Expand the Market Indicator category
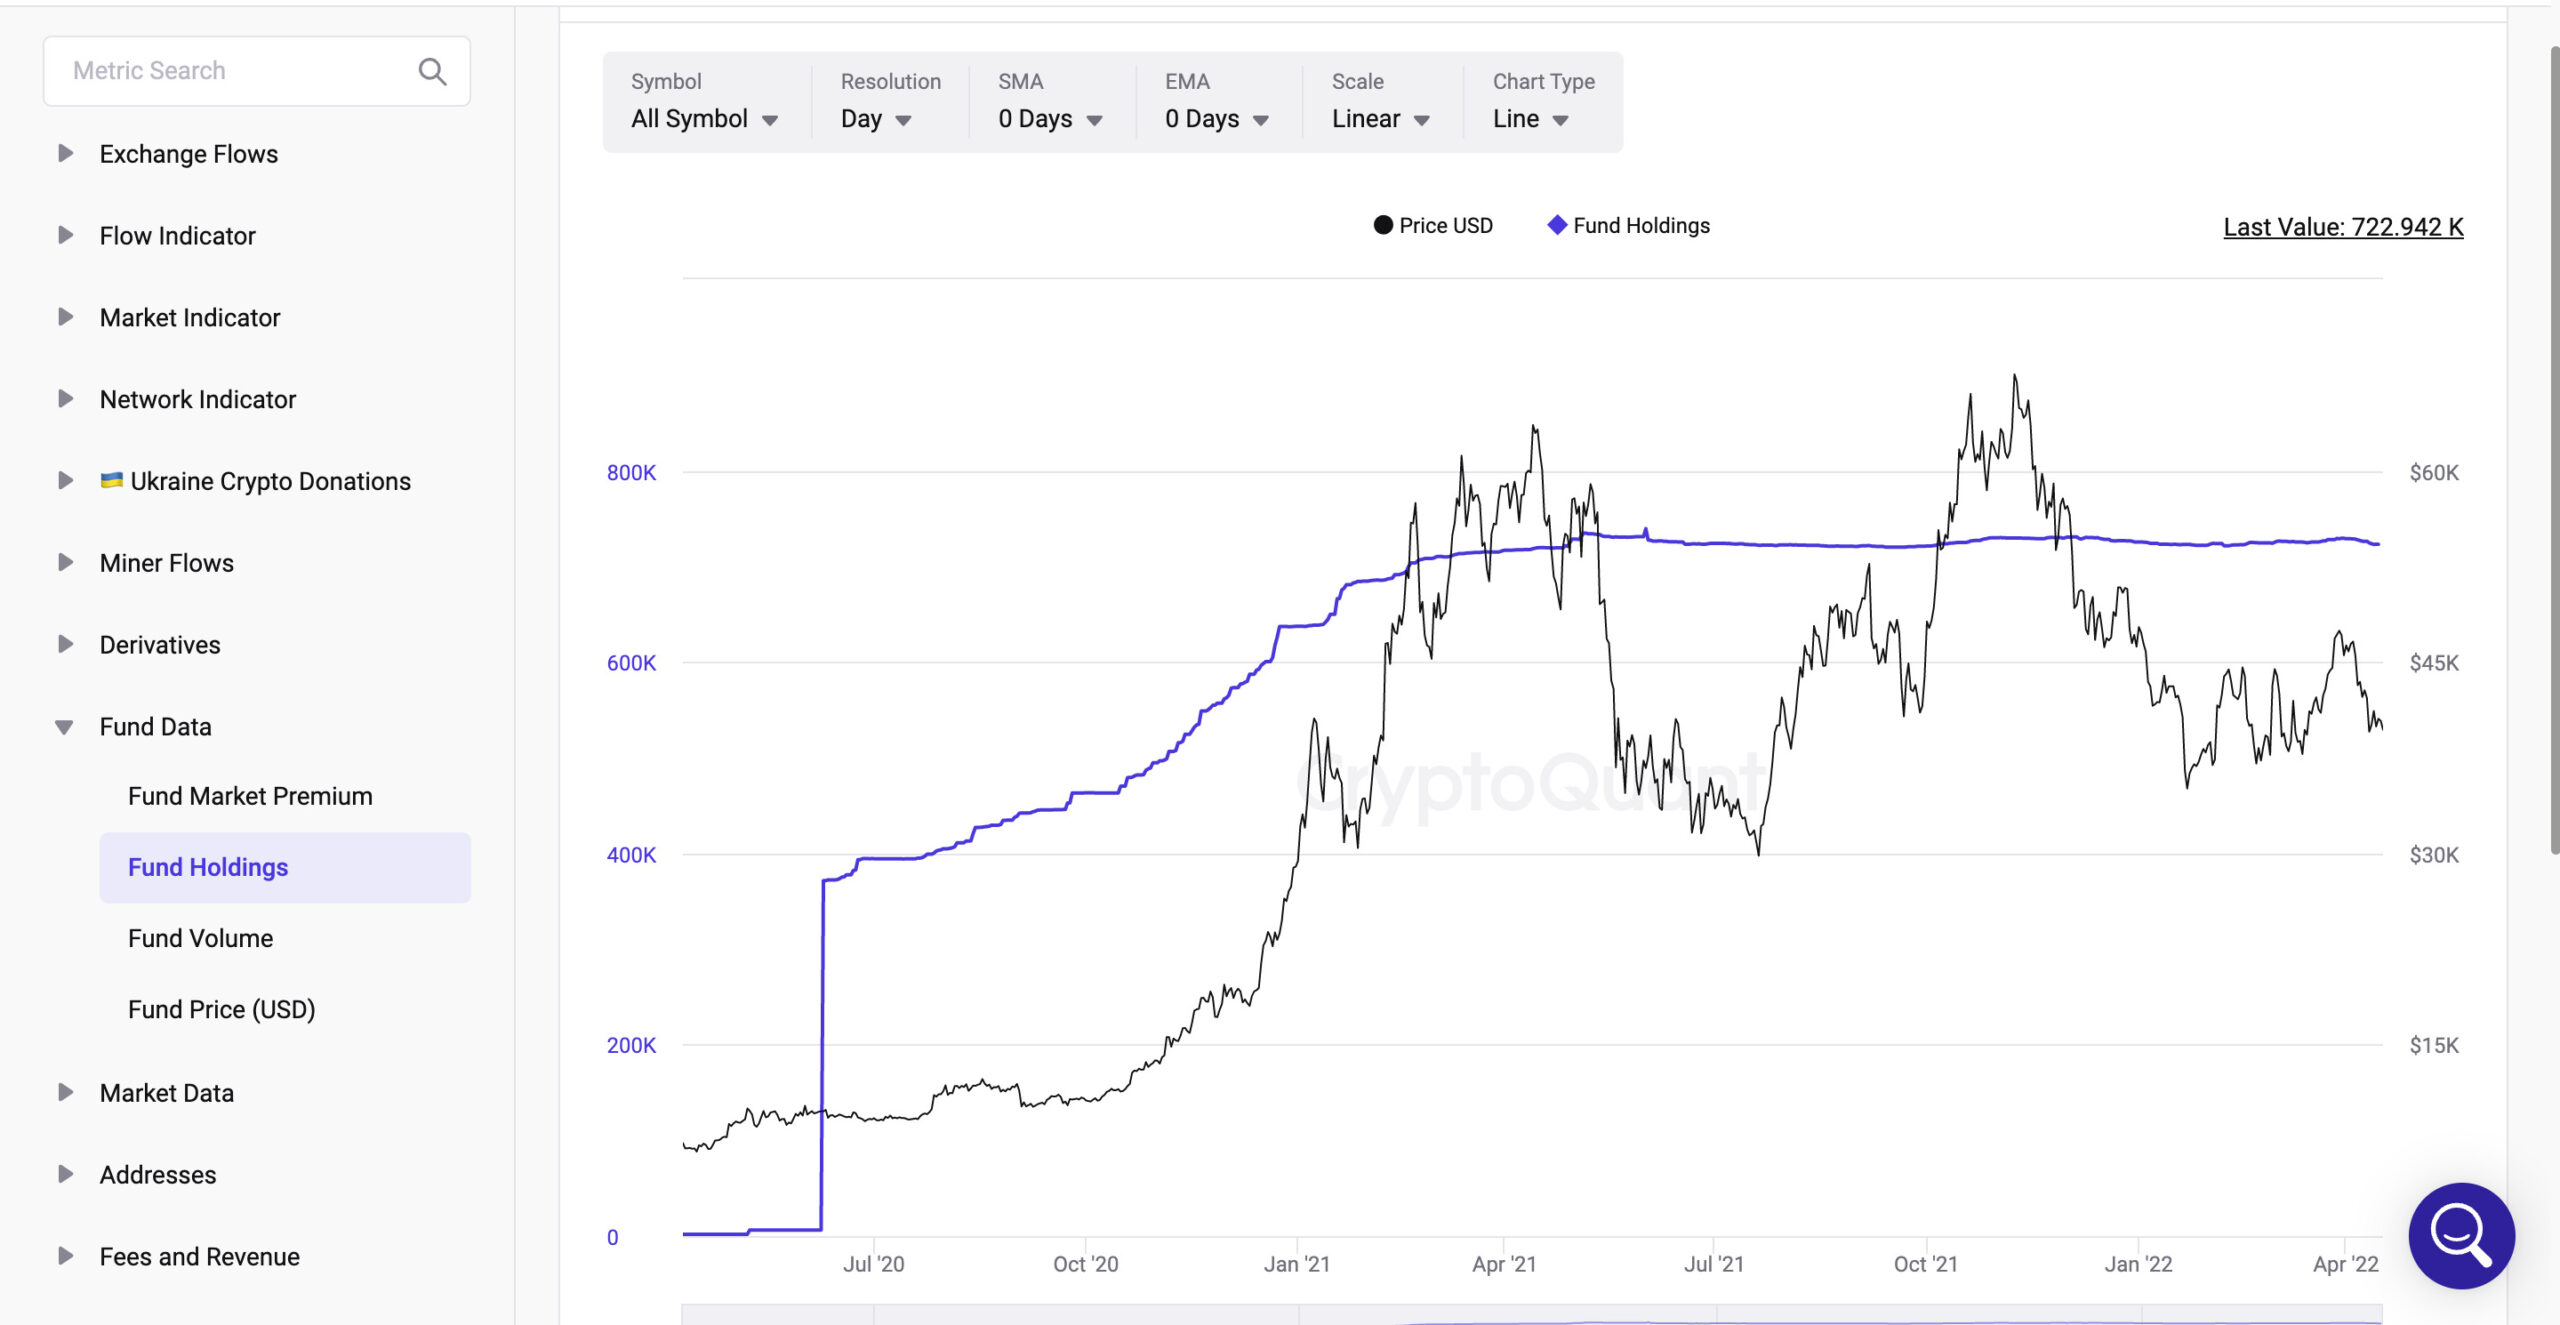Viewport: 2560px width, 1325px height. (x=66, y=317)
